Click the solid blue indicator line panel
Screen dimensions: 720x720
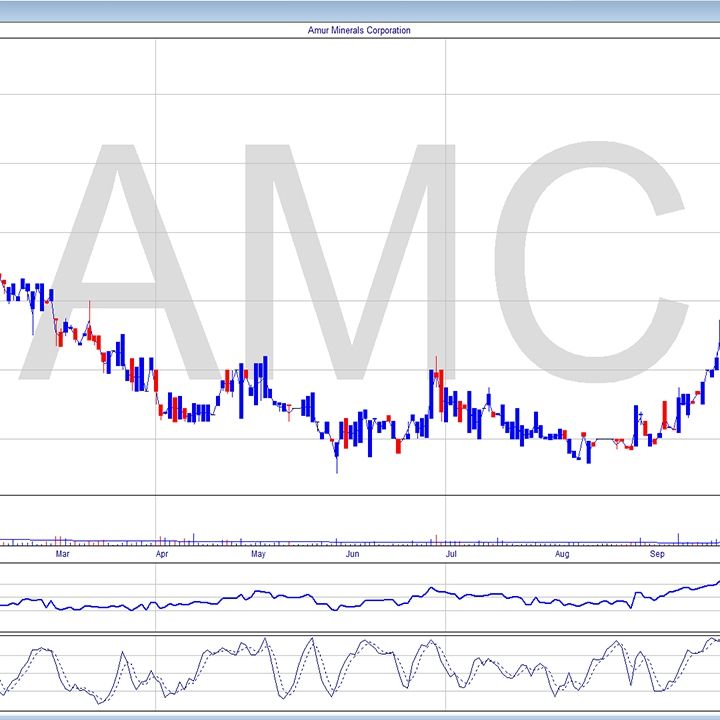point(360,598)
